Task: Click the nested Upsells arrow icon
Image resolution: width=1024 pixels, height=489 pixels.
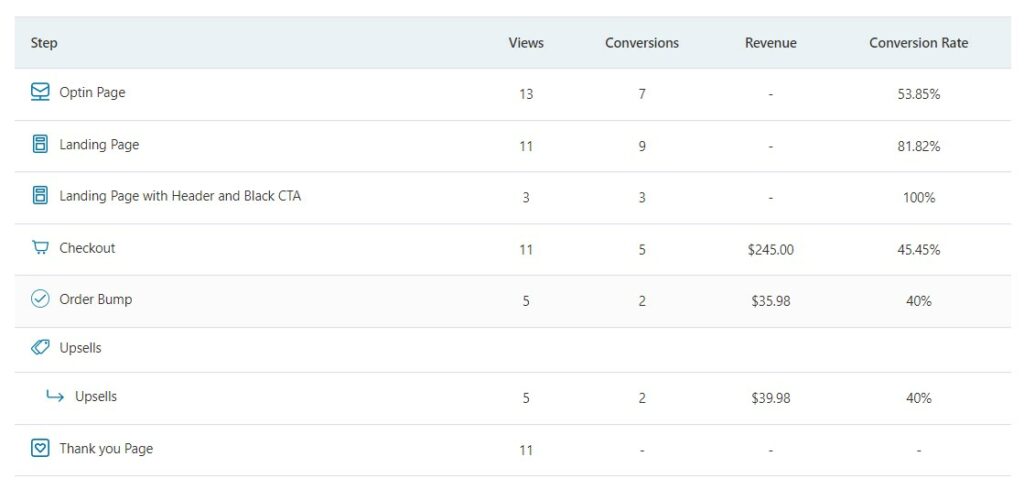Action: coord(55,396)
